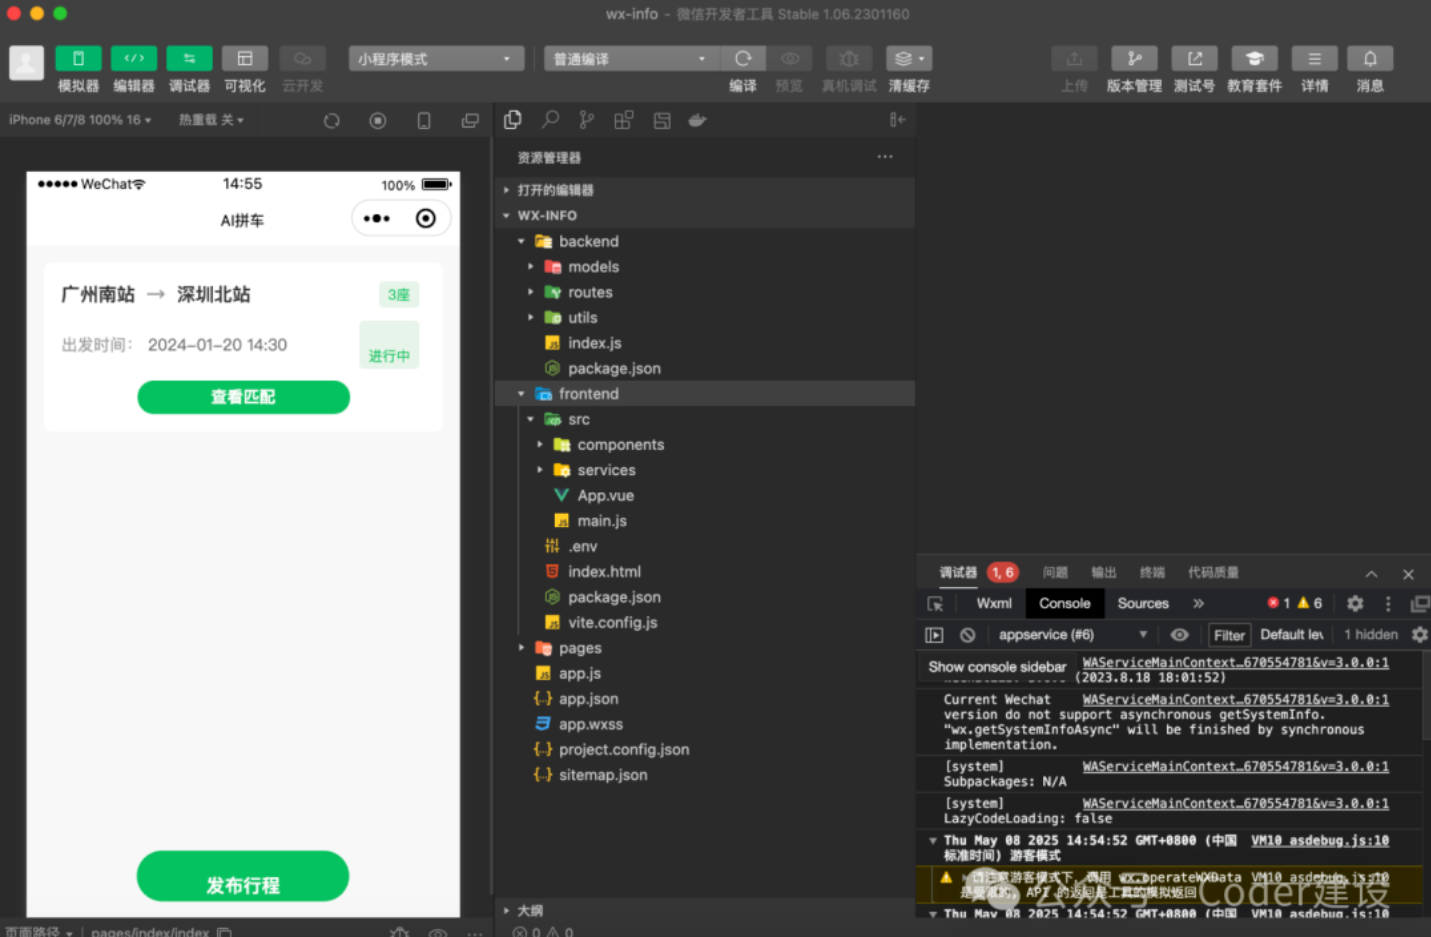Image resolution: width=1431 pixels, height=937 pixels.
Task: Expand the services folder
Action: point(705,470)
